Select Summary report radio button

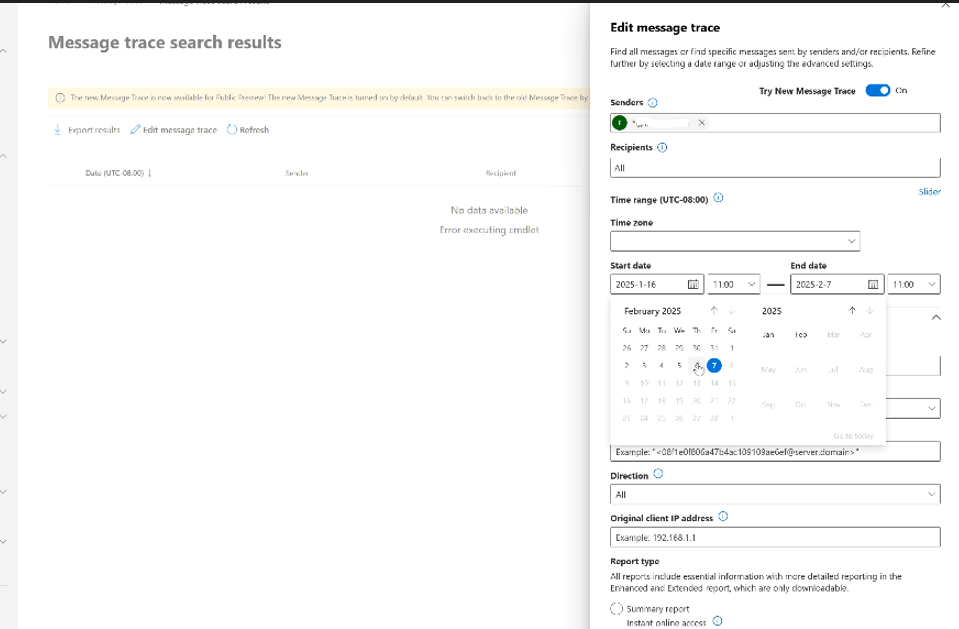(616, 609)
